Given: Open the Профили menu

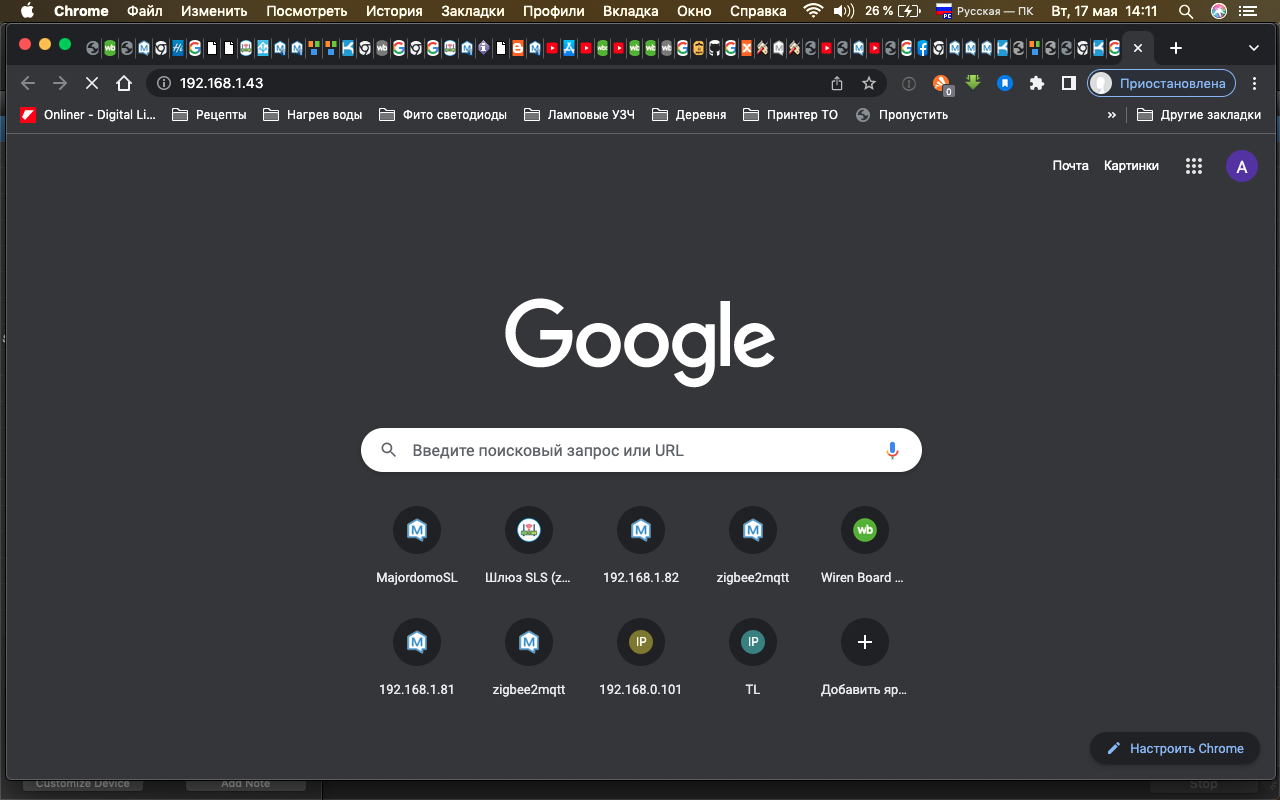Looking at the screenshot, I should (x=553, y=11).
